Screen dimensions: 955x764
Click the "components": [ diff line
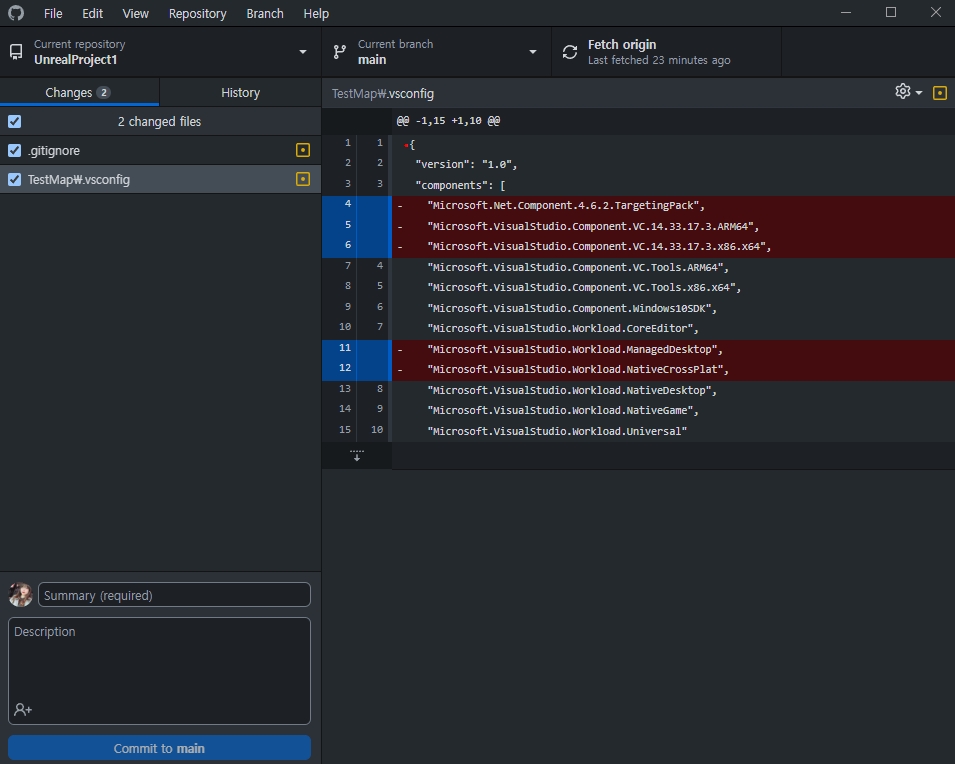pyautogui.click(x=673, y=185)
